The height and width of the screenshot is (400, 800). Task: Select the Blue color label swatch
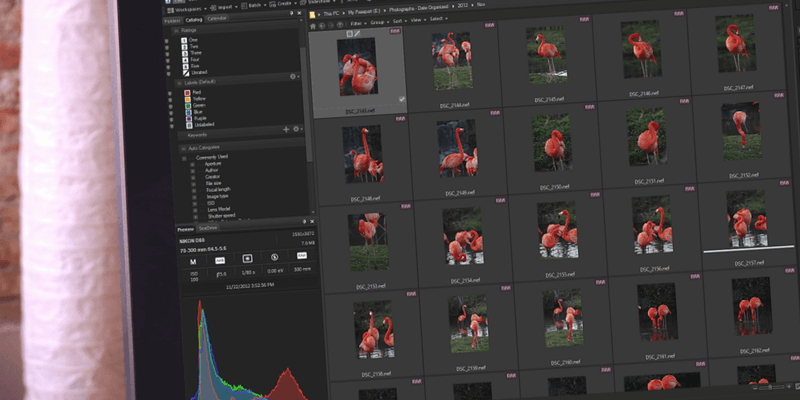pos(188,112)
